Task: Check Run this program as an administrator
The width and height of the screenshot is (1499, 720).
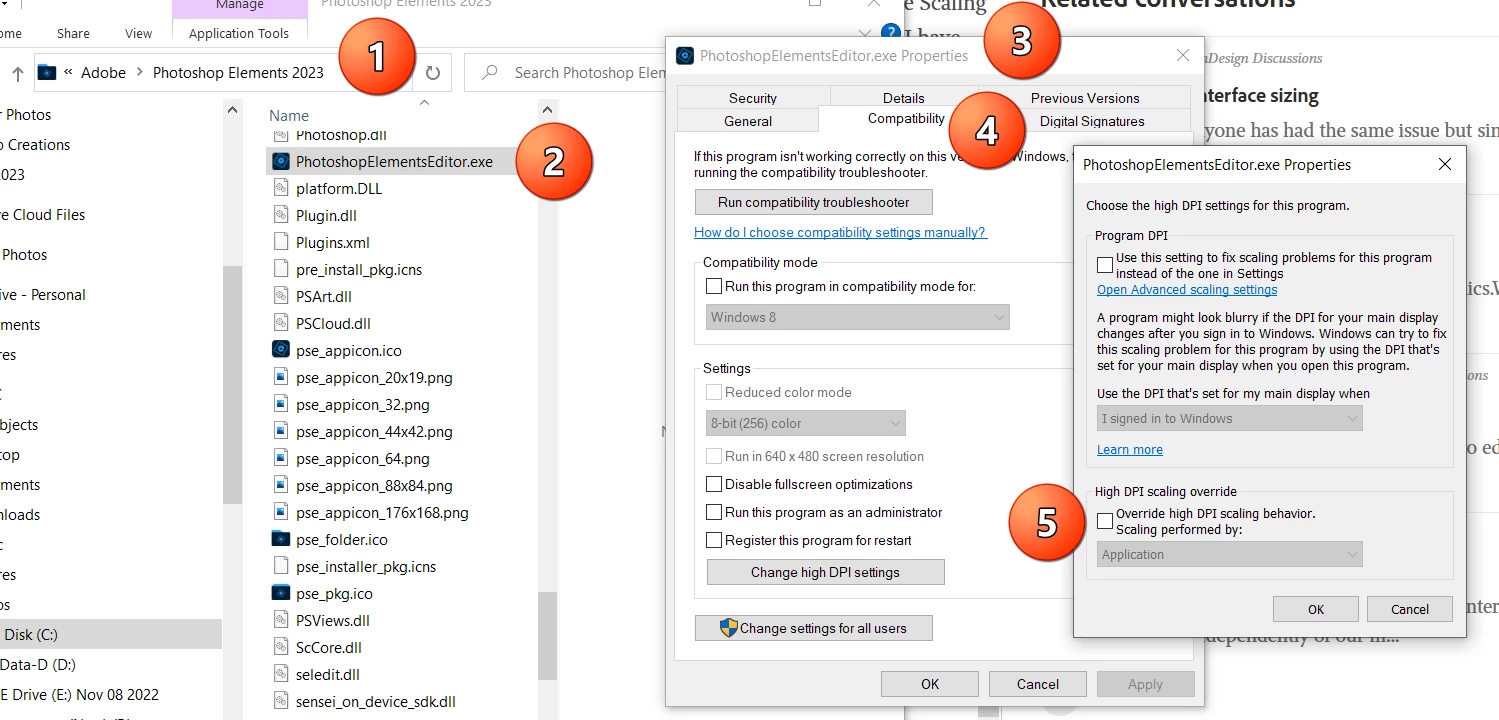Action: pos(714,512)
